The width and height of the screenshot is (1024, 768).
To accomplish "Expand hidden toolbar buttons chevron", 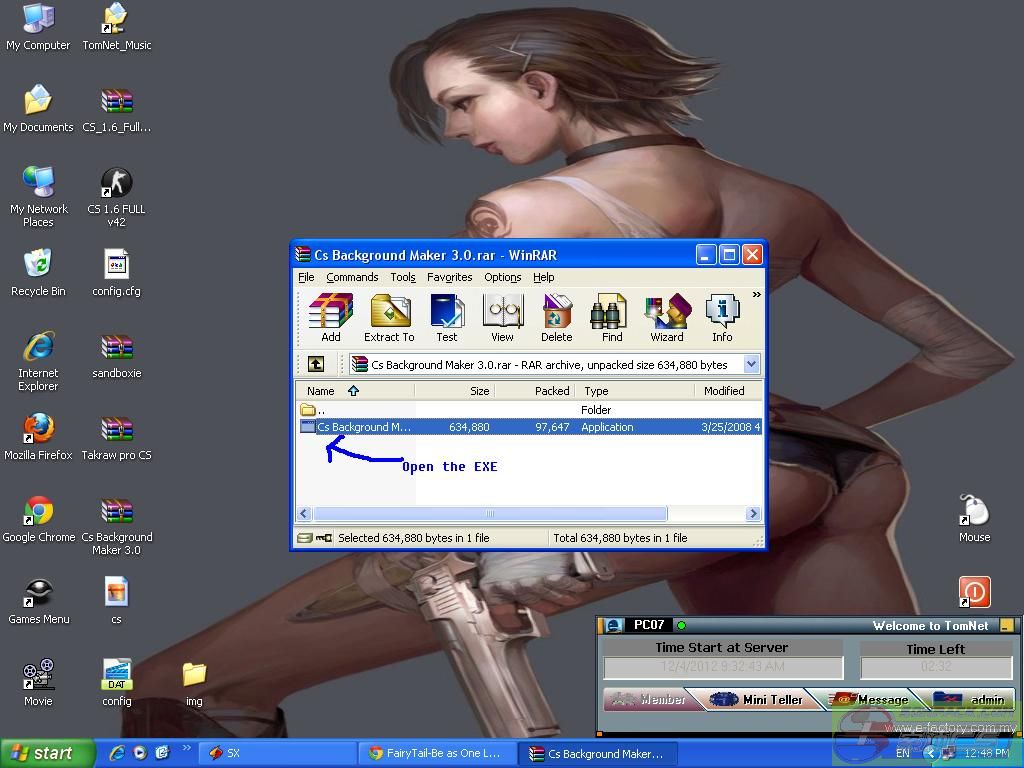I will [x=756, y=295].
